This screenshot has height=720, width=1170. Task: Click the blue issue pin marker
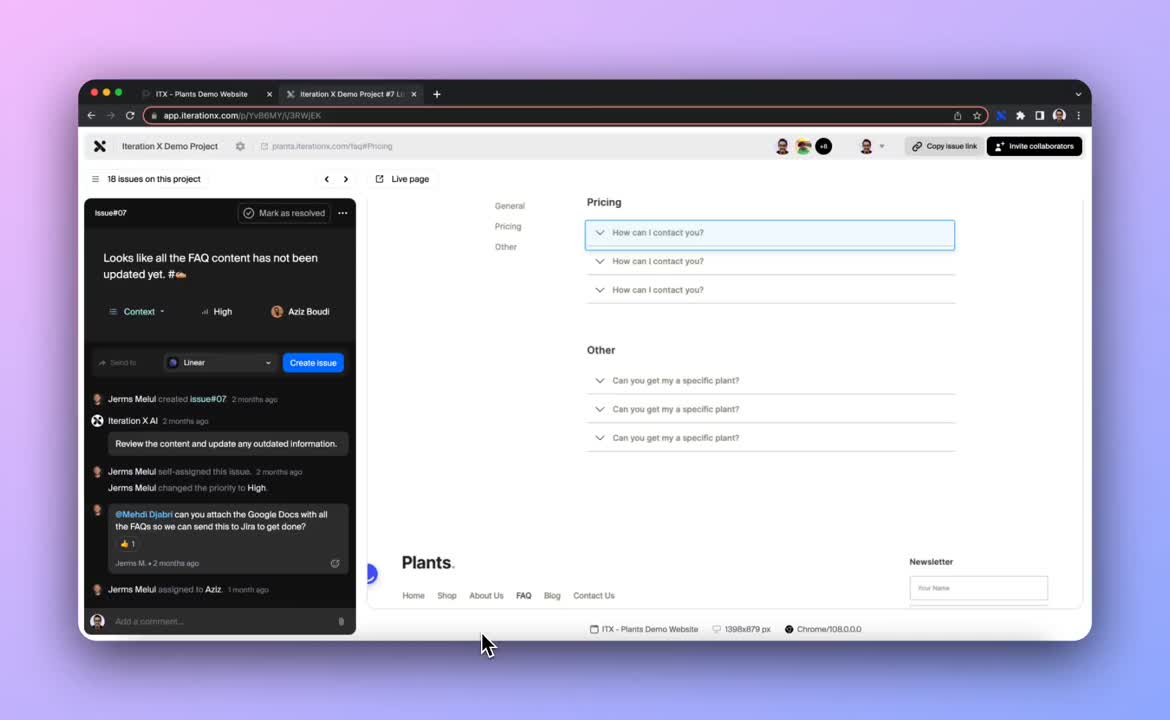372,573
